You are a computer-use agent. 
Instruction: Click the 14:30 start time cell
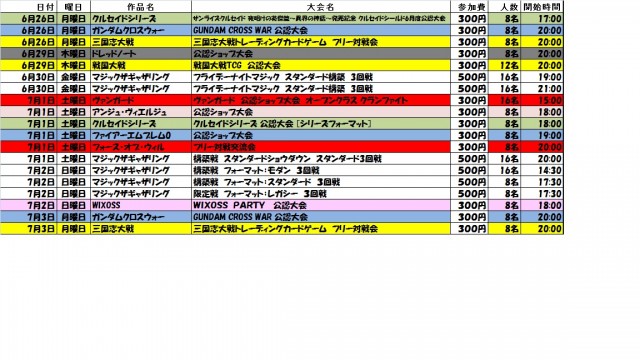tap(542, 170)
